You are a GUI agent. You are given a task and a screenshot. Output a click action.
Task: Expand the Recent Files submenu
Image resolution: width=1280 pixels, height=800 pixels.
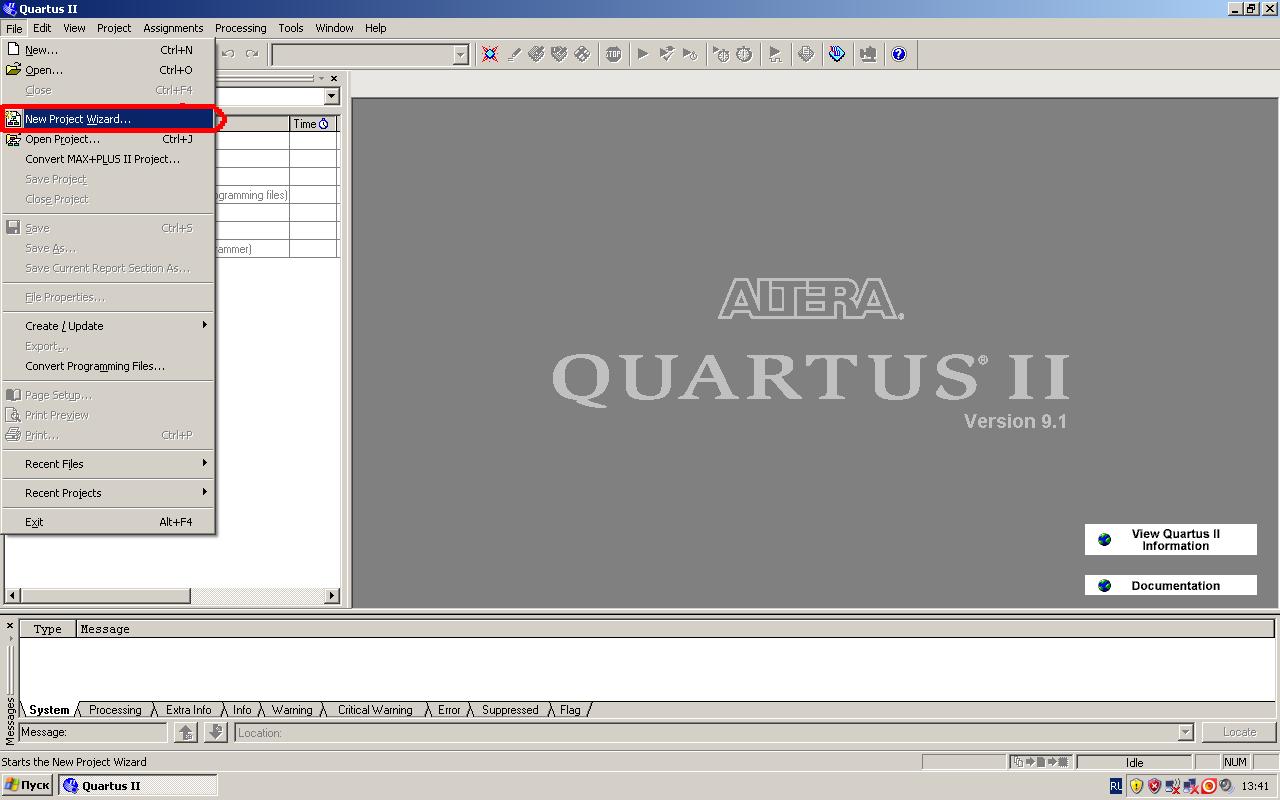click(108, 464)
